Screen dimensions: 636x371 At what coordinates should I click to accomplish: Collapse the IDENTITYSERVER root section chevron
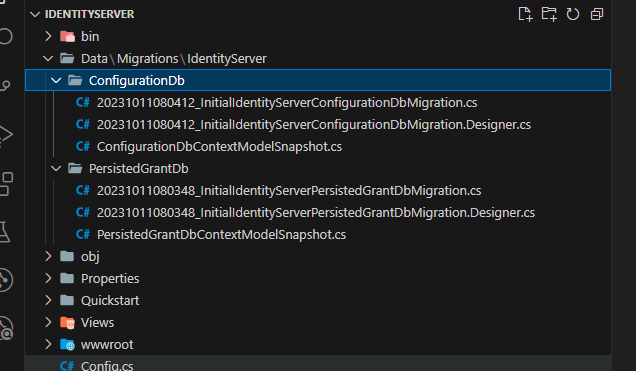(x=35, y=15)
